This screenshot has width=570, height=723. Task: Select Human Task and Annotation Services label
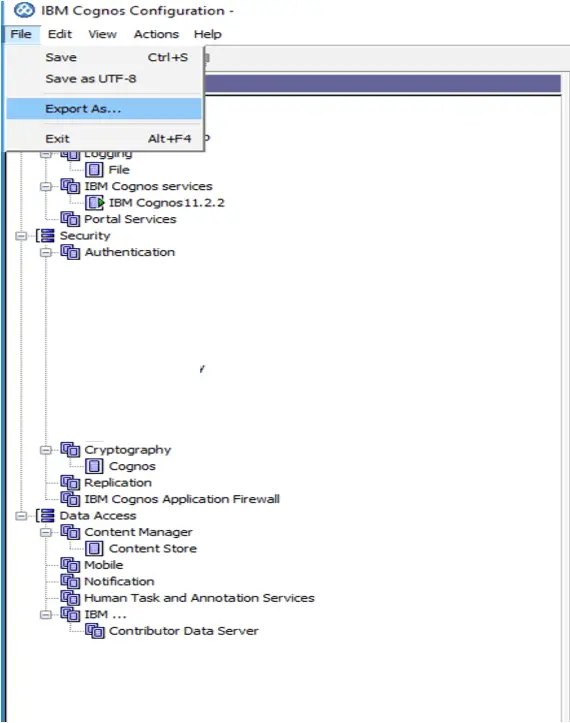point(199,598)
